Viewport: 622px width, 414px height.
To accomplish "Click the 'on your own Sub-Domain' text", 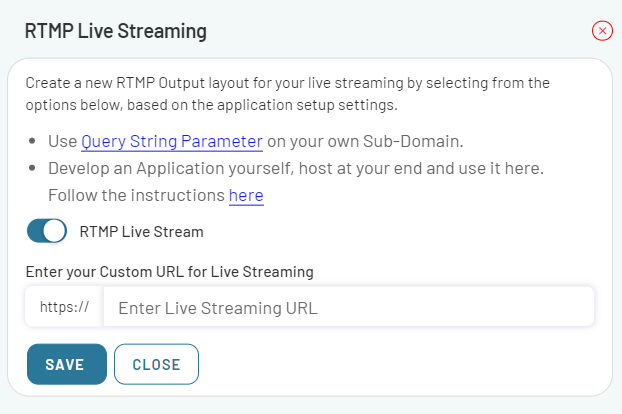I will [x=365, y=141].
